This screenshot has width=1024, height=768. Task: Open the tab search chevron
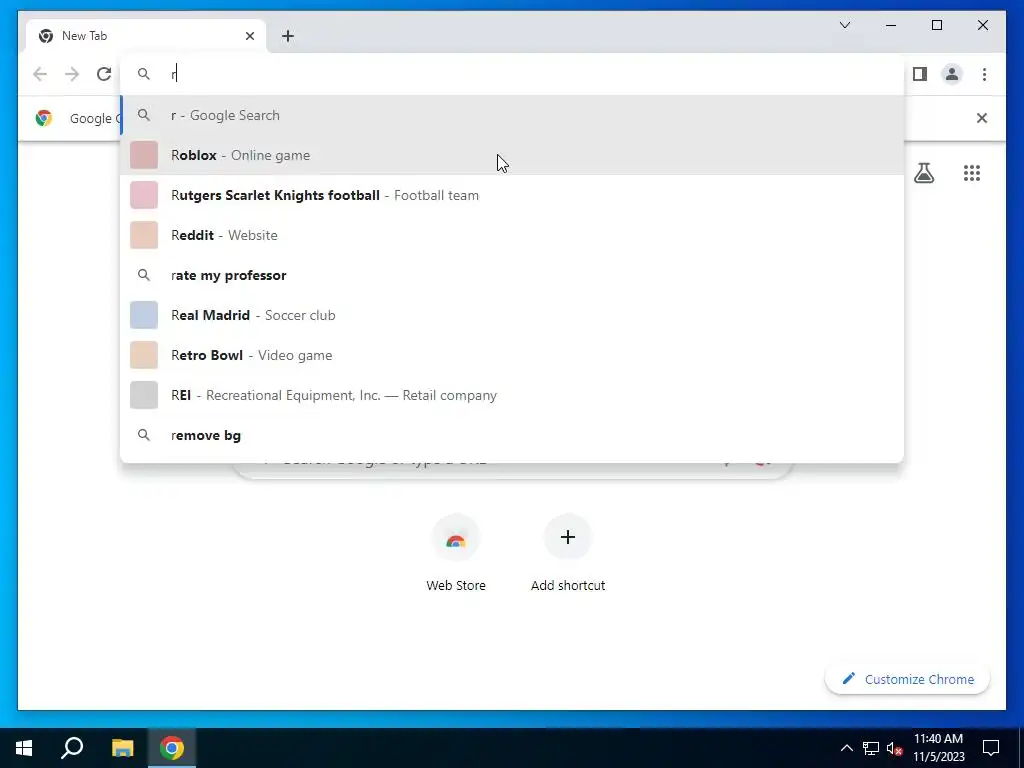[844, 25]
